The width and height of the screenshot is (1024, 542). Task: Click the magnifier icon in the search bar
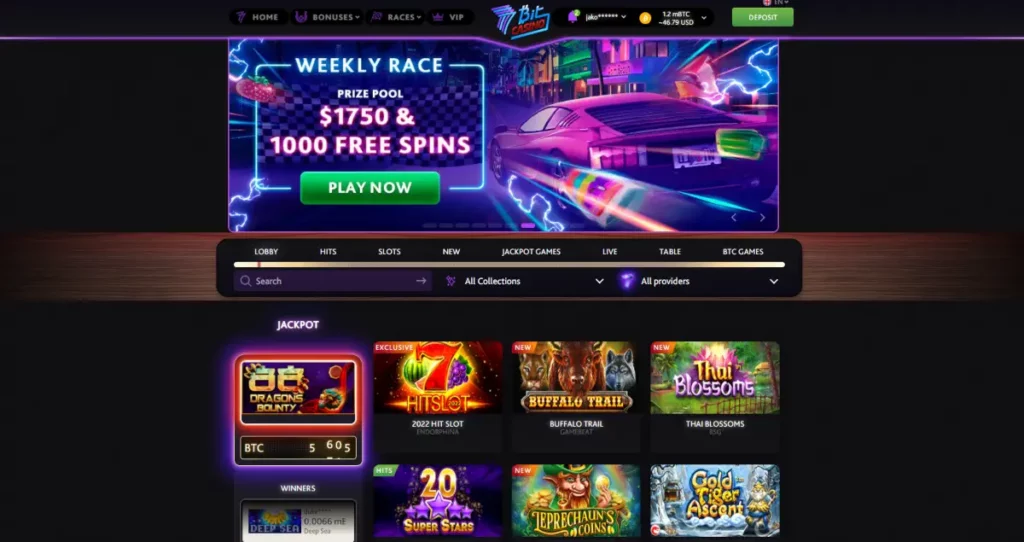pyautogui.click(x=245, y=281)
